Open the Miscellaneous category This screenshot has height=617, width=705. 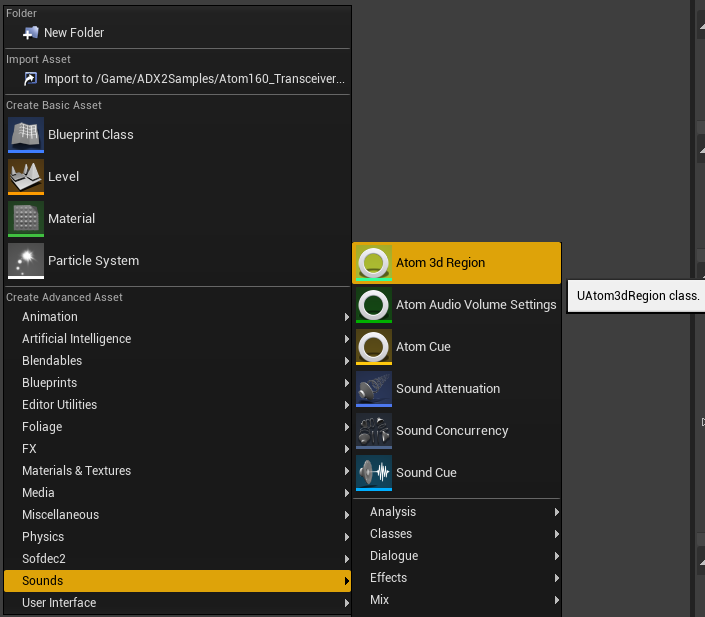pos(177,515)
